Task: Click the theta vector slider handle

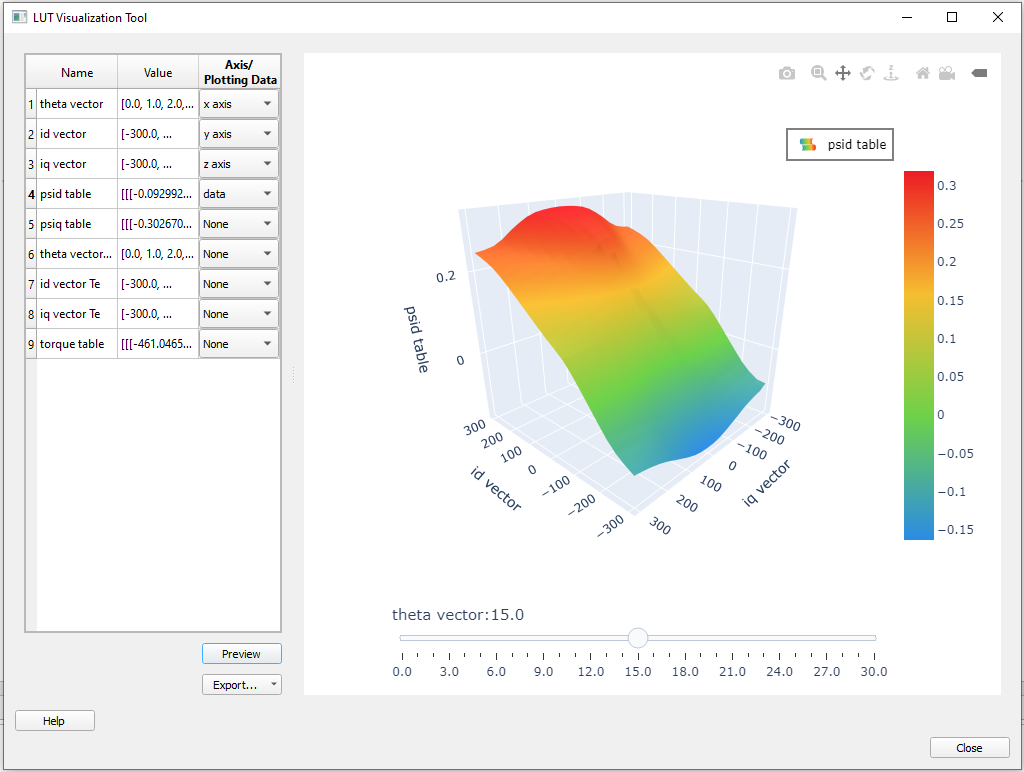Action: 638,638
